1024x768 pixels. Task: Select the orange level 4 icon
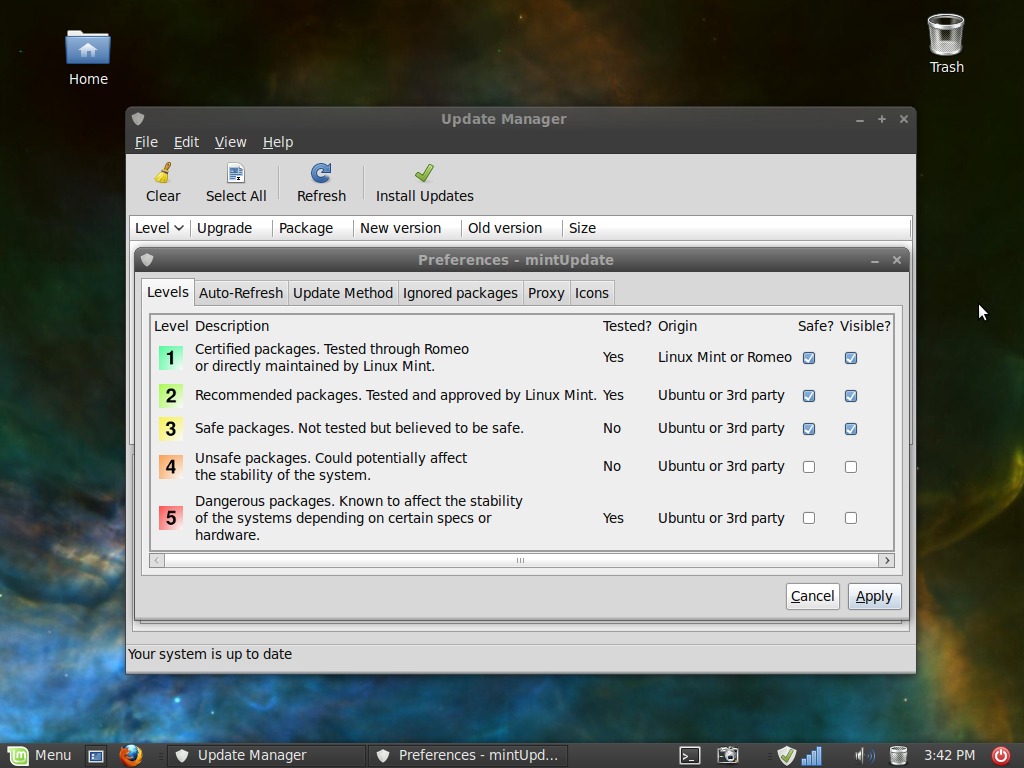(170, 466)
